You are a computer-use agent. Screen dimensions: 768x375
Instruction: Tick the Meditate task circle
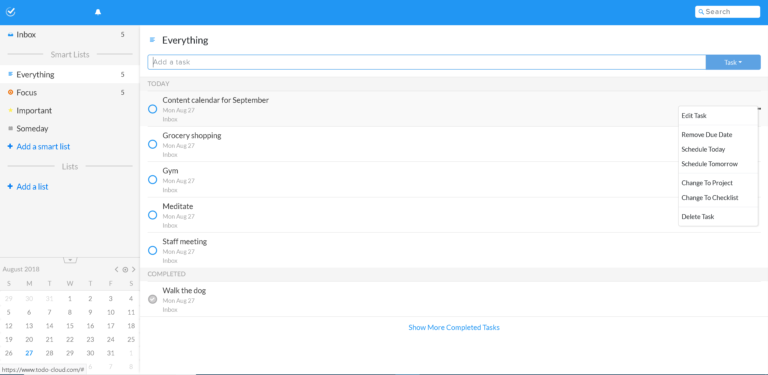(152, 215)
